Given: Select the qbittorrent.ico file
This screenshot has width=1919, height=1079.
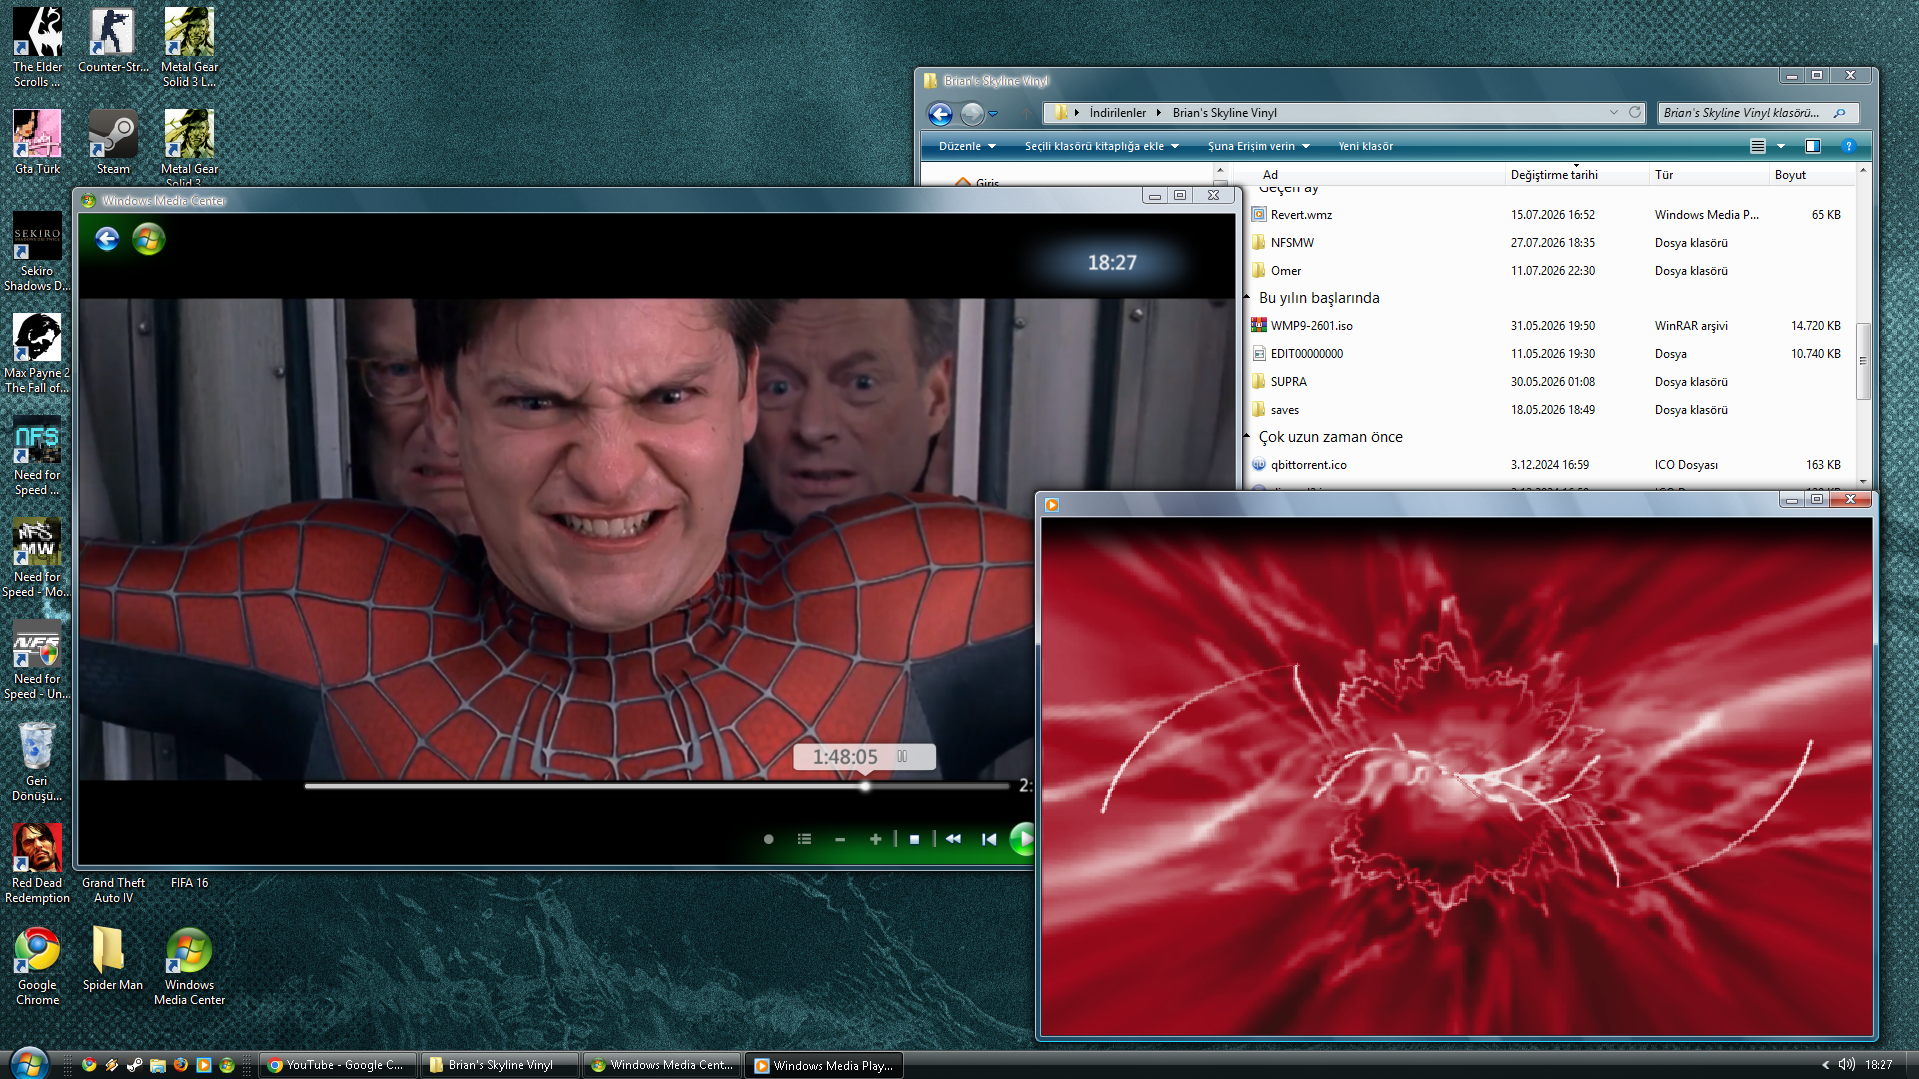Looking at the screenshot, I should [x=1547, y=465].
